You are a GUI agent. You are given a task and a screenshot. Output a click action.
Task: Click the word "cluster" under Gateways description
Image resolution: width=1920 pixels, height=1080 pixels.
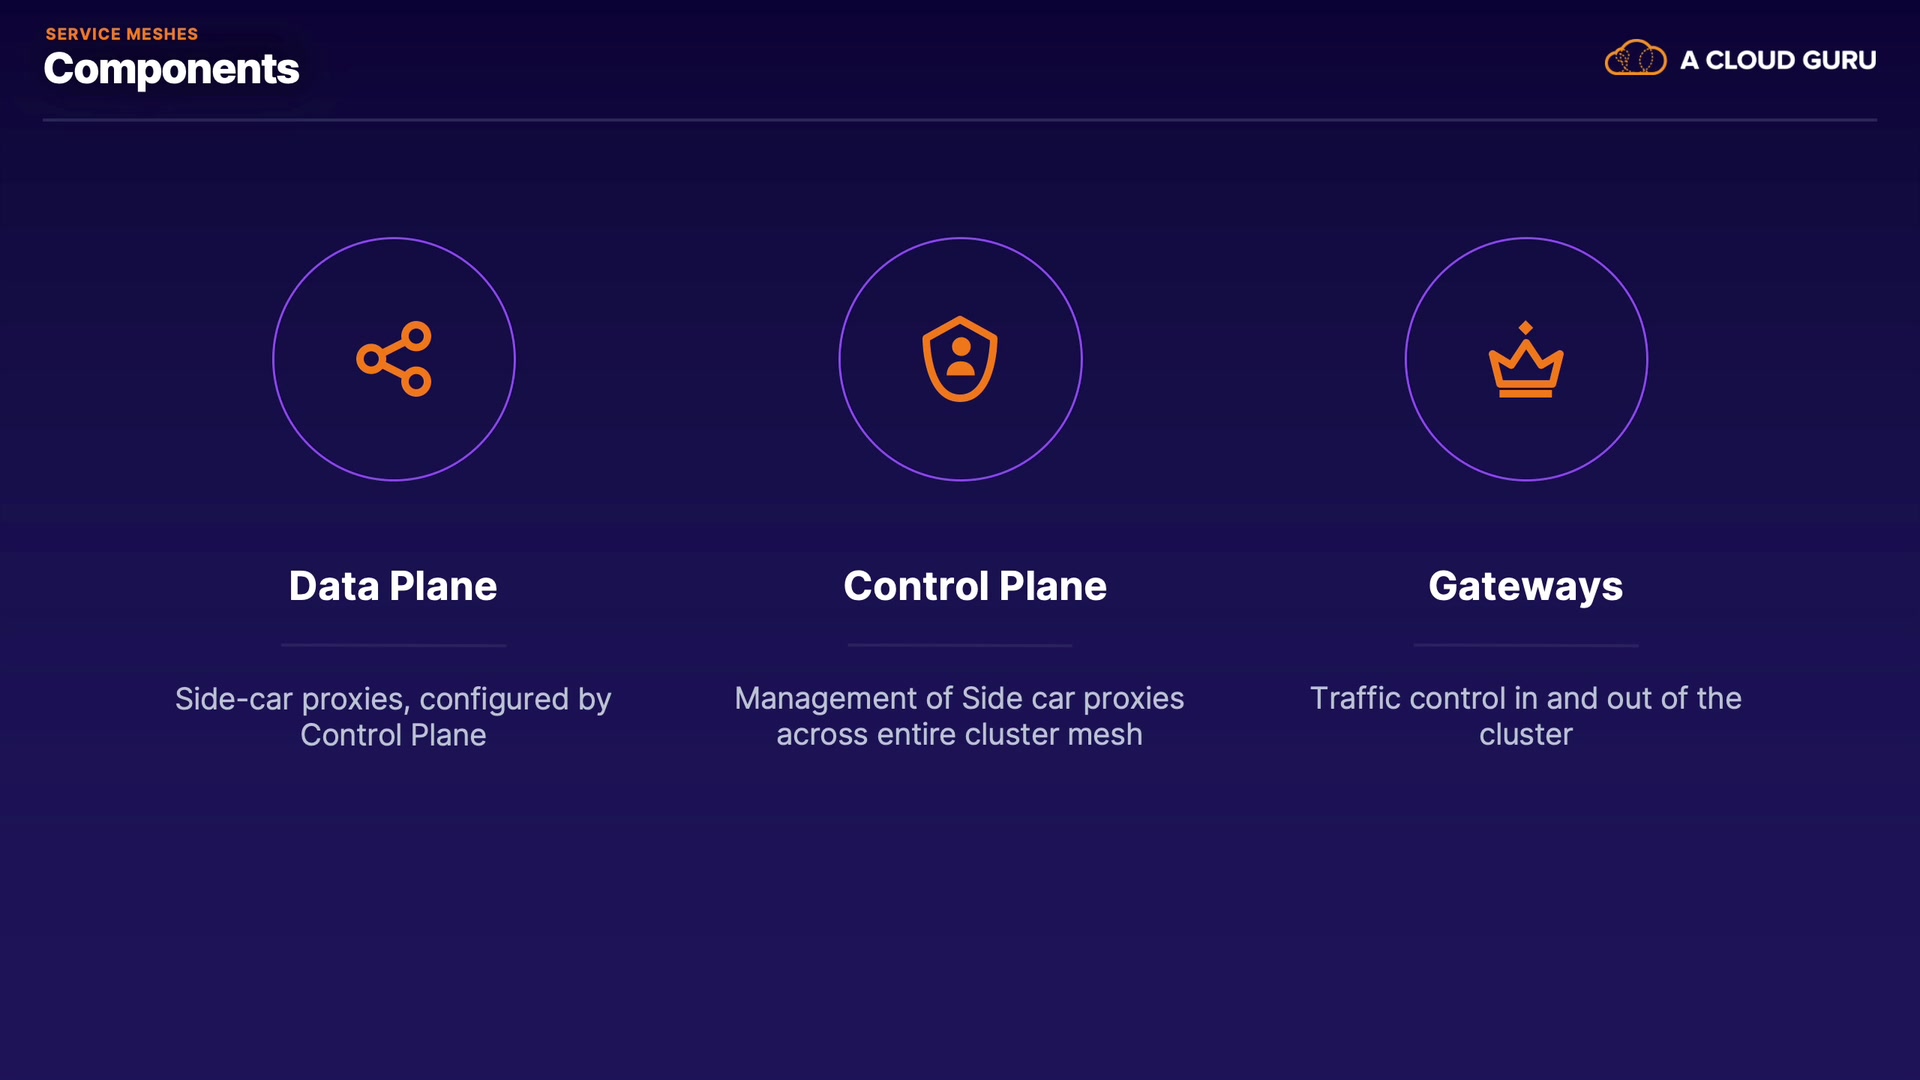tap(1526, 734)
